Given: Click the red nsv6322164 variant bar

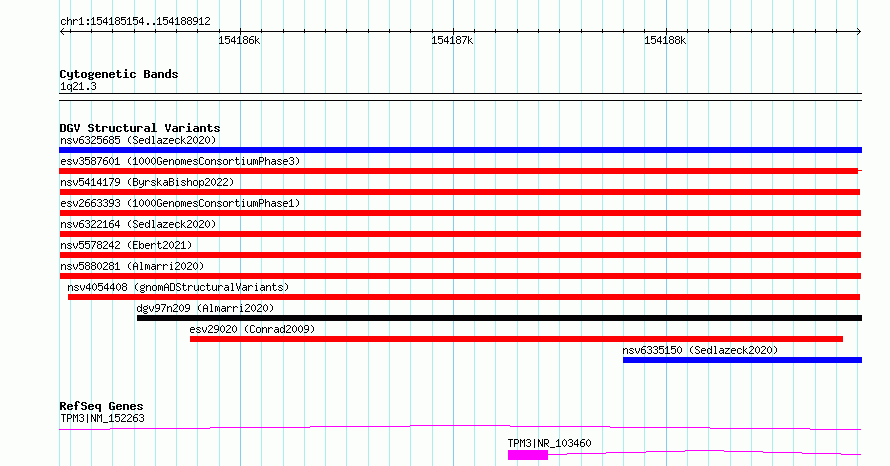Looking at the screenshot, I should [460, 234].
